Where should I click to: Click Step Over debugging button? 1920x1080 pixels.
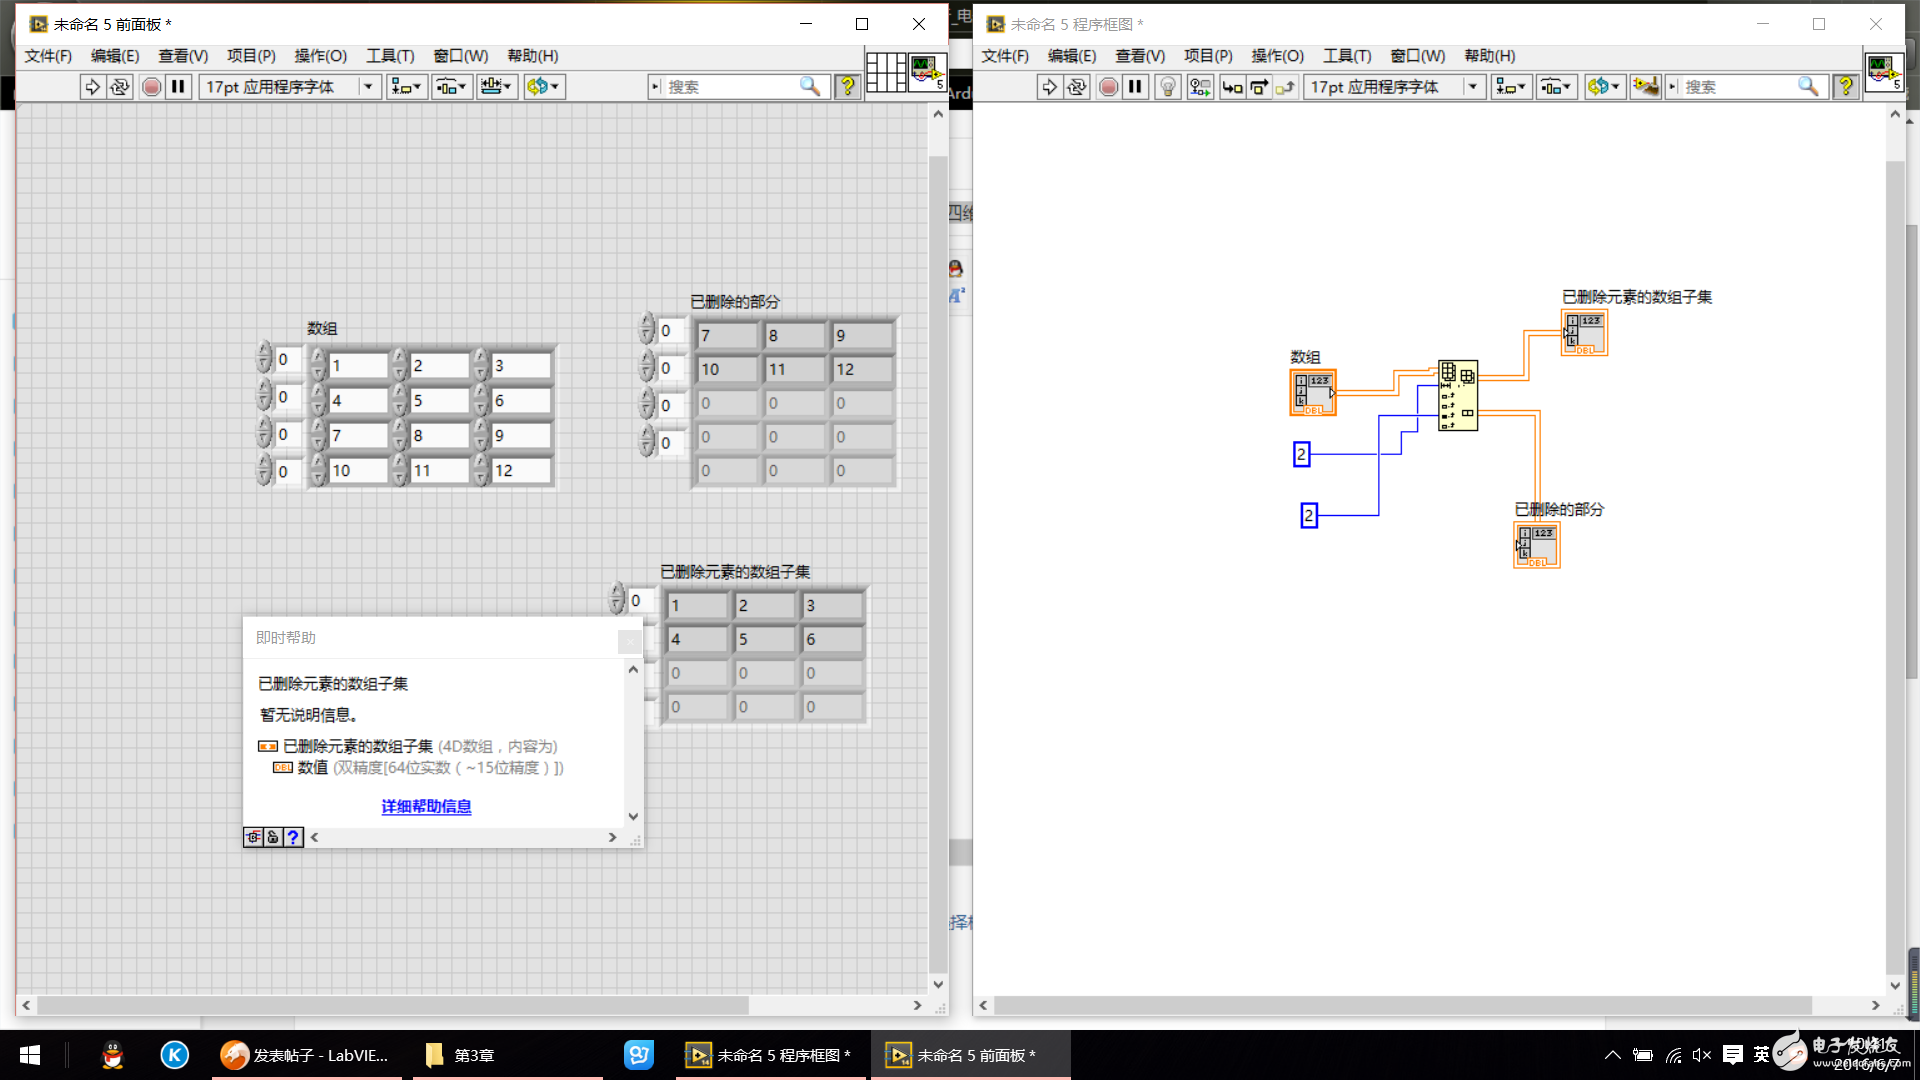pos(1259,87)
